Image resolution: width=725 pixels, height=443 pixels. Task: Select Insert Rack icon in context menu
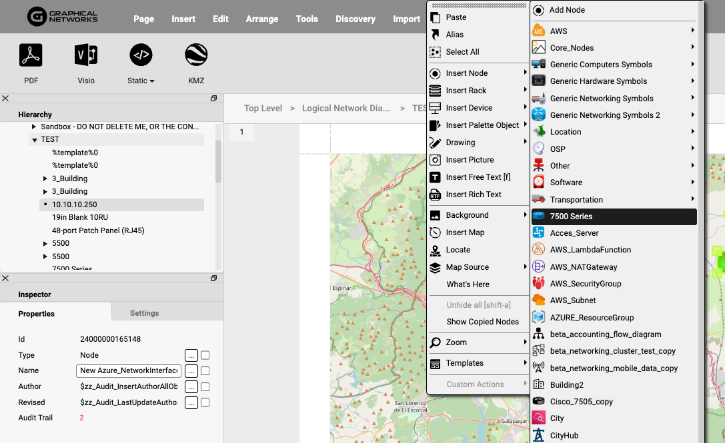click(x=434, y=90)
